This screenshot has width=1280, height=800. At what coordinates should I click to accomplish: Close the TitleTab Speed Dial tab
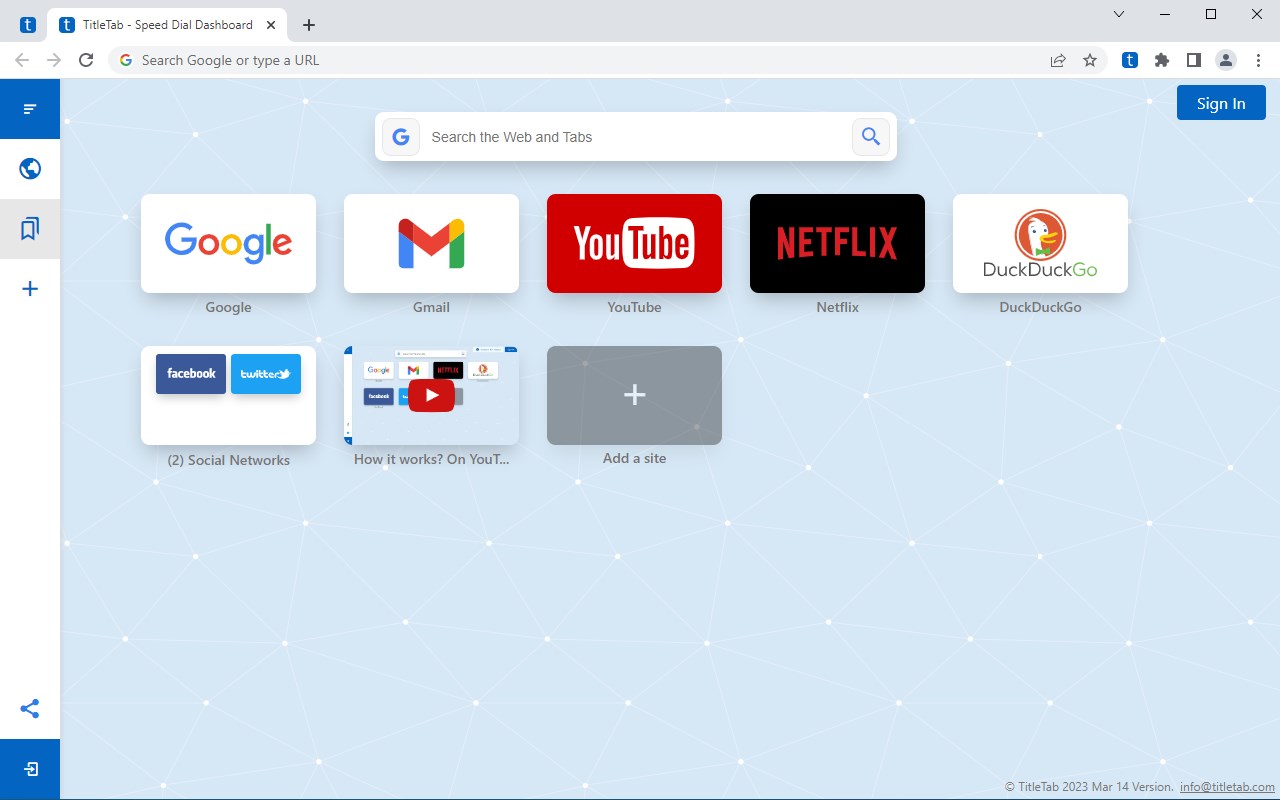(x=271, y=25)
